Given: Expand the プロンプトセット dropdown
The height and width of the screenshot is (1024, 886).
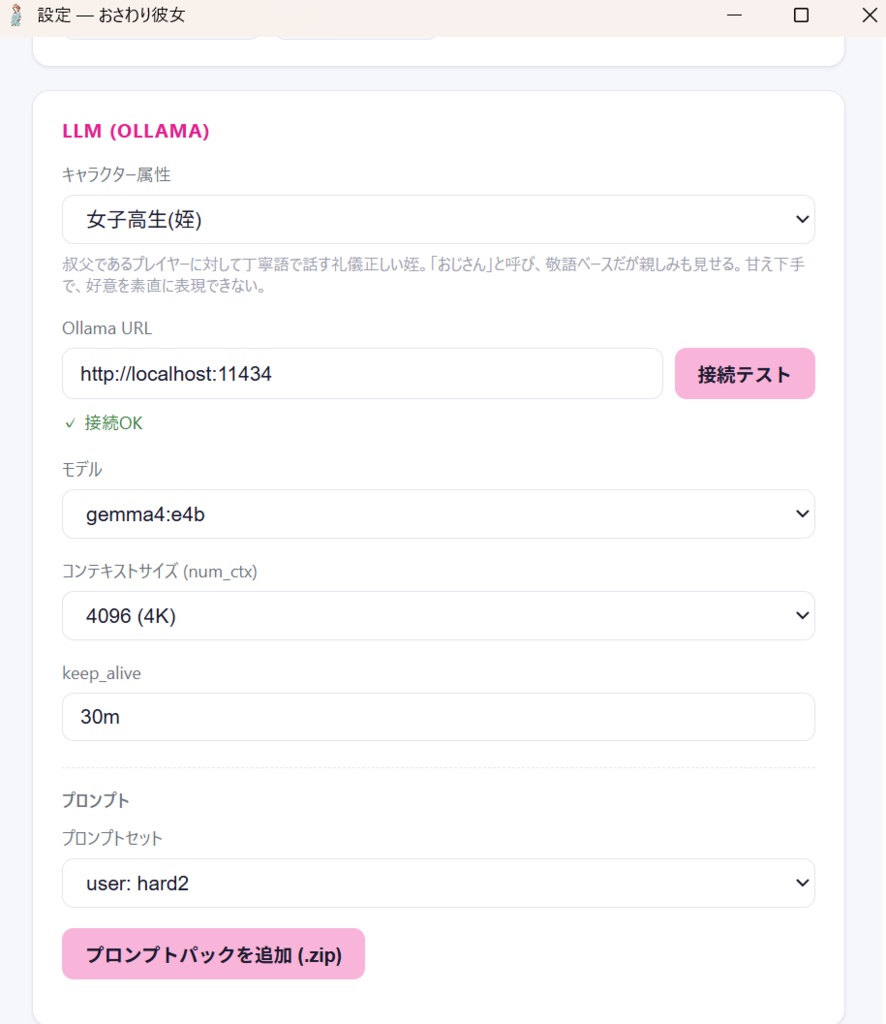Looking at the screenshot, I should pos(438,883).
